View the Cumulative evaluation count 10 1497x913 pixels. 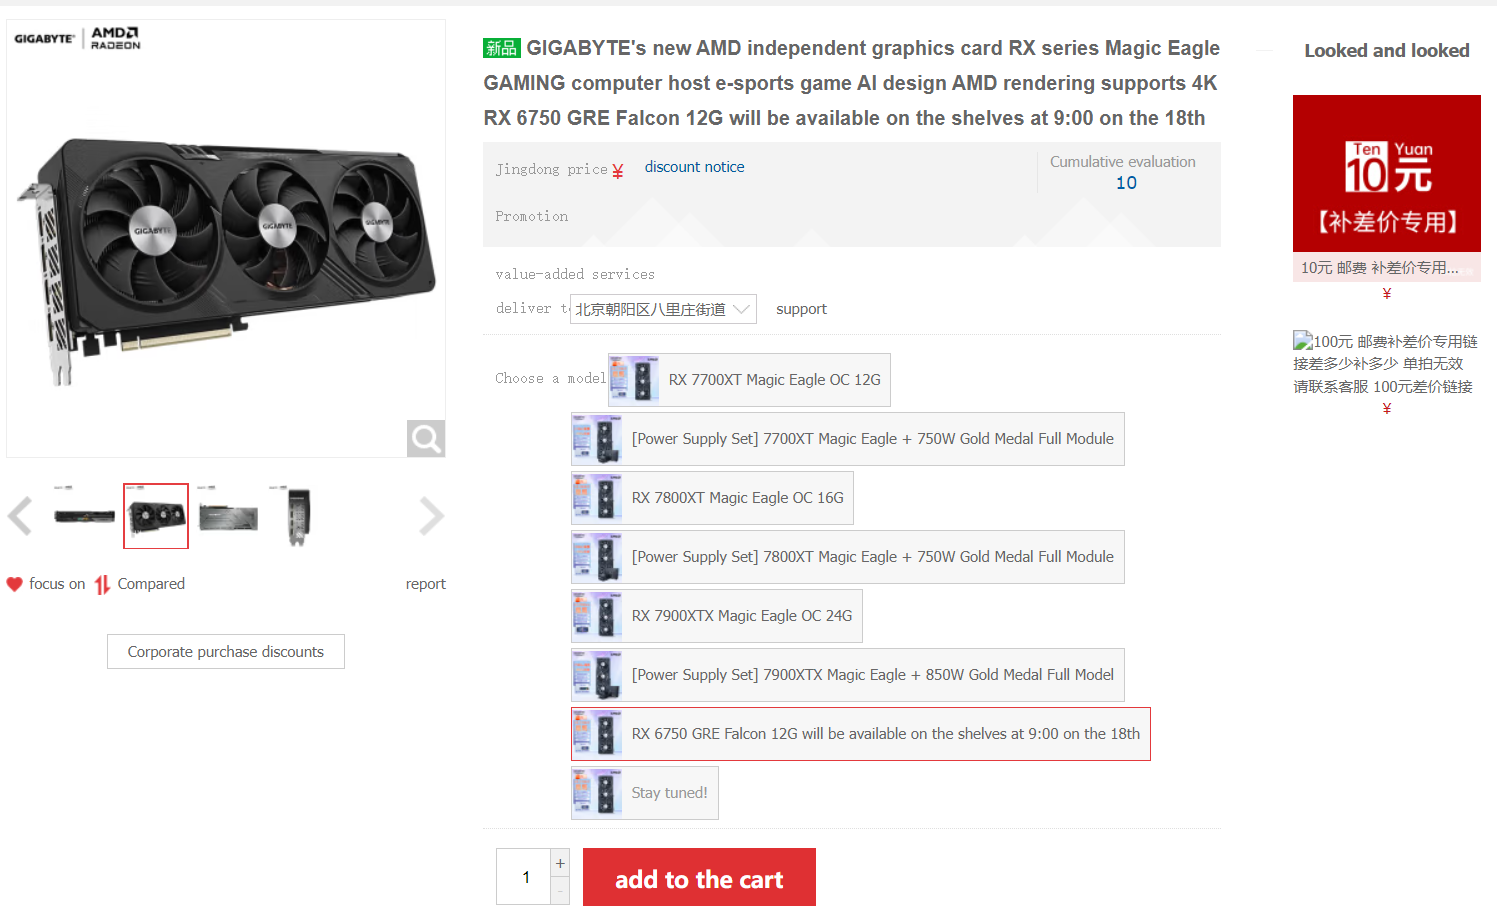pyautogui.click(x=1126, y=183)
